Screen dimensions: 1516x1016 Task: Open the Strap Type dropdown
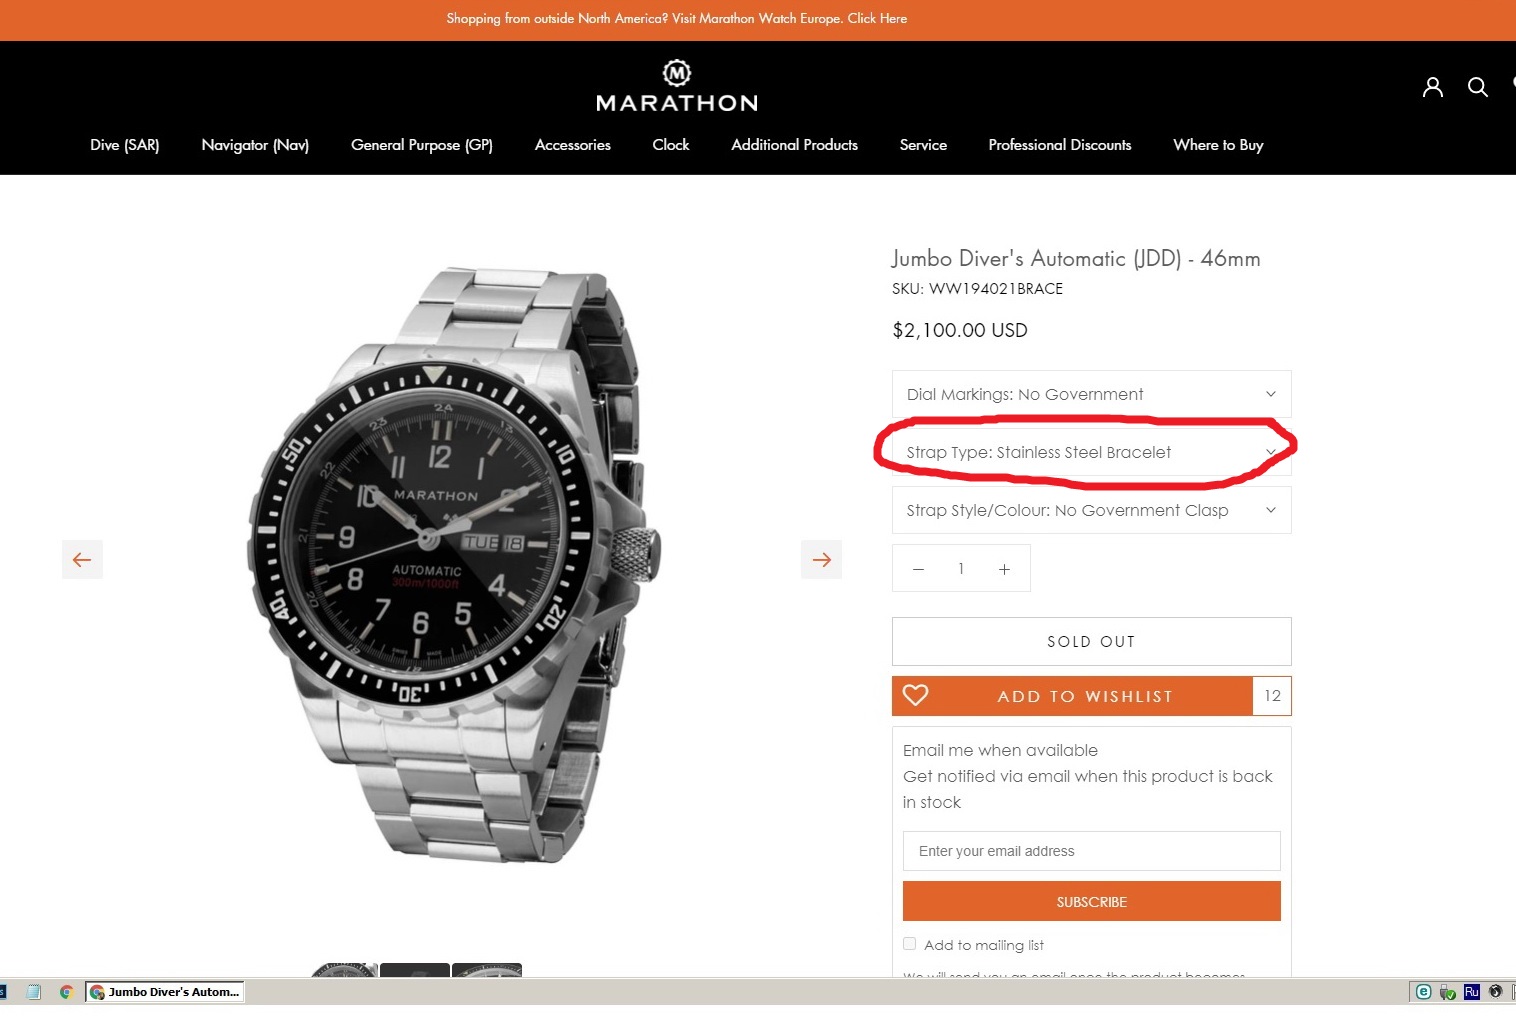(1091, 452)
